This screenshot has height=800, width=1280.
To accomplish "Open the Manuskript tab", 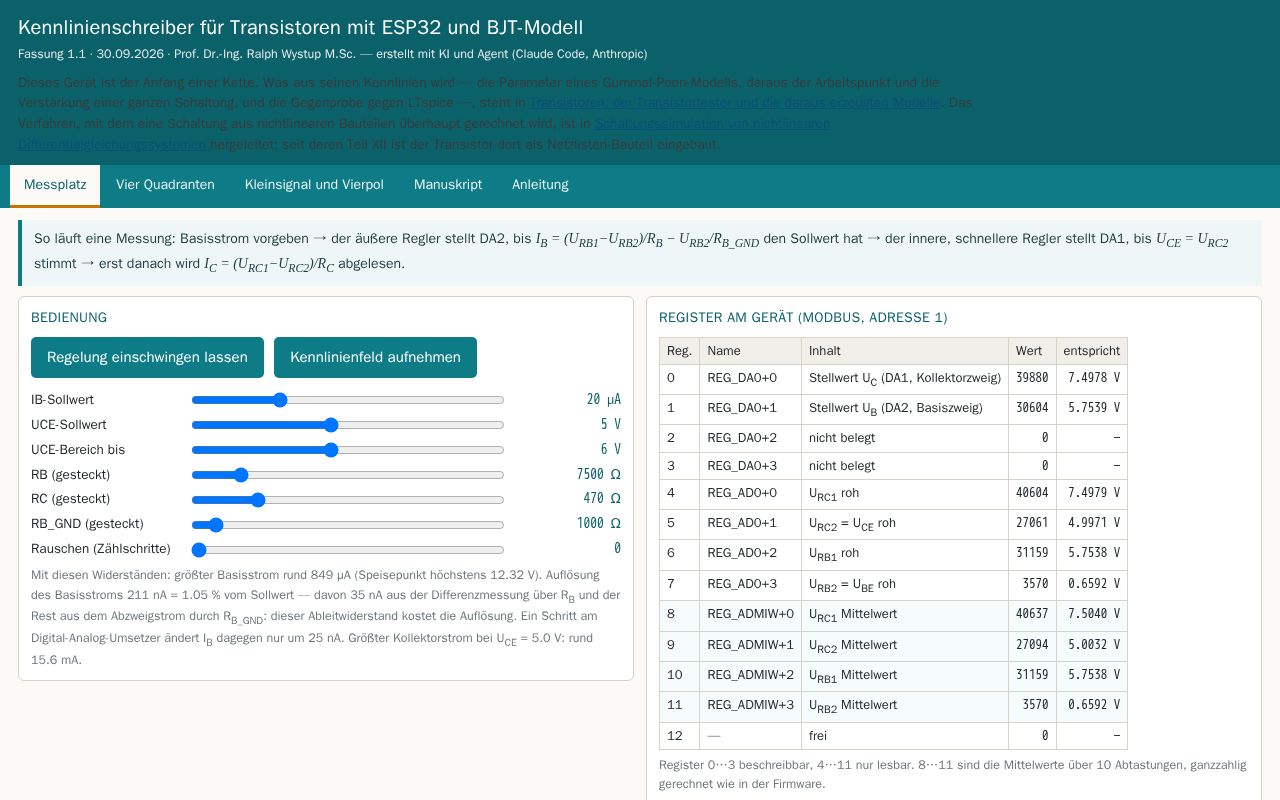I will [x=448, y=185].
